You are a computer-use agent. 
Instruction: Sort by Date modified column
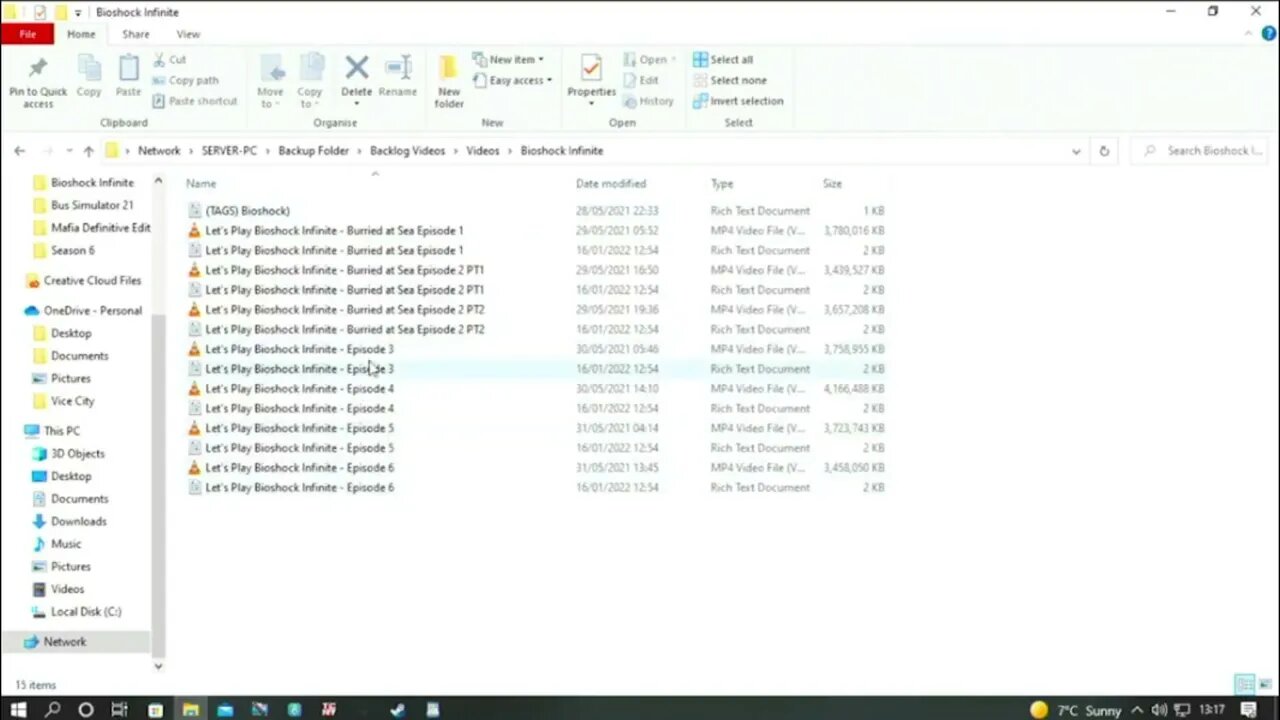click(611, 184)
